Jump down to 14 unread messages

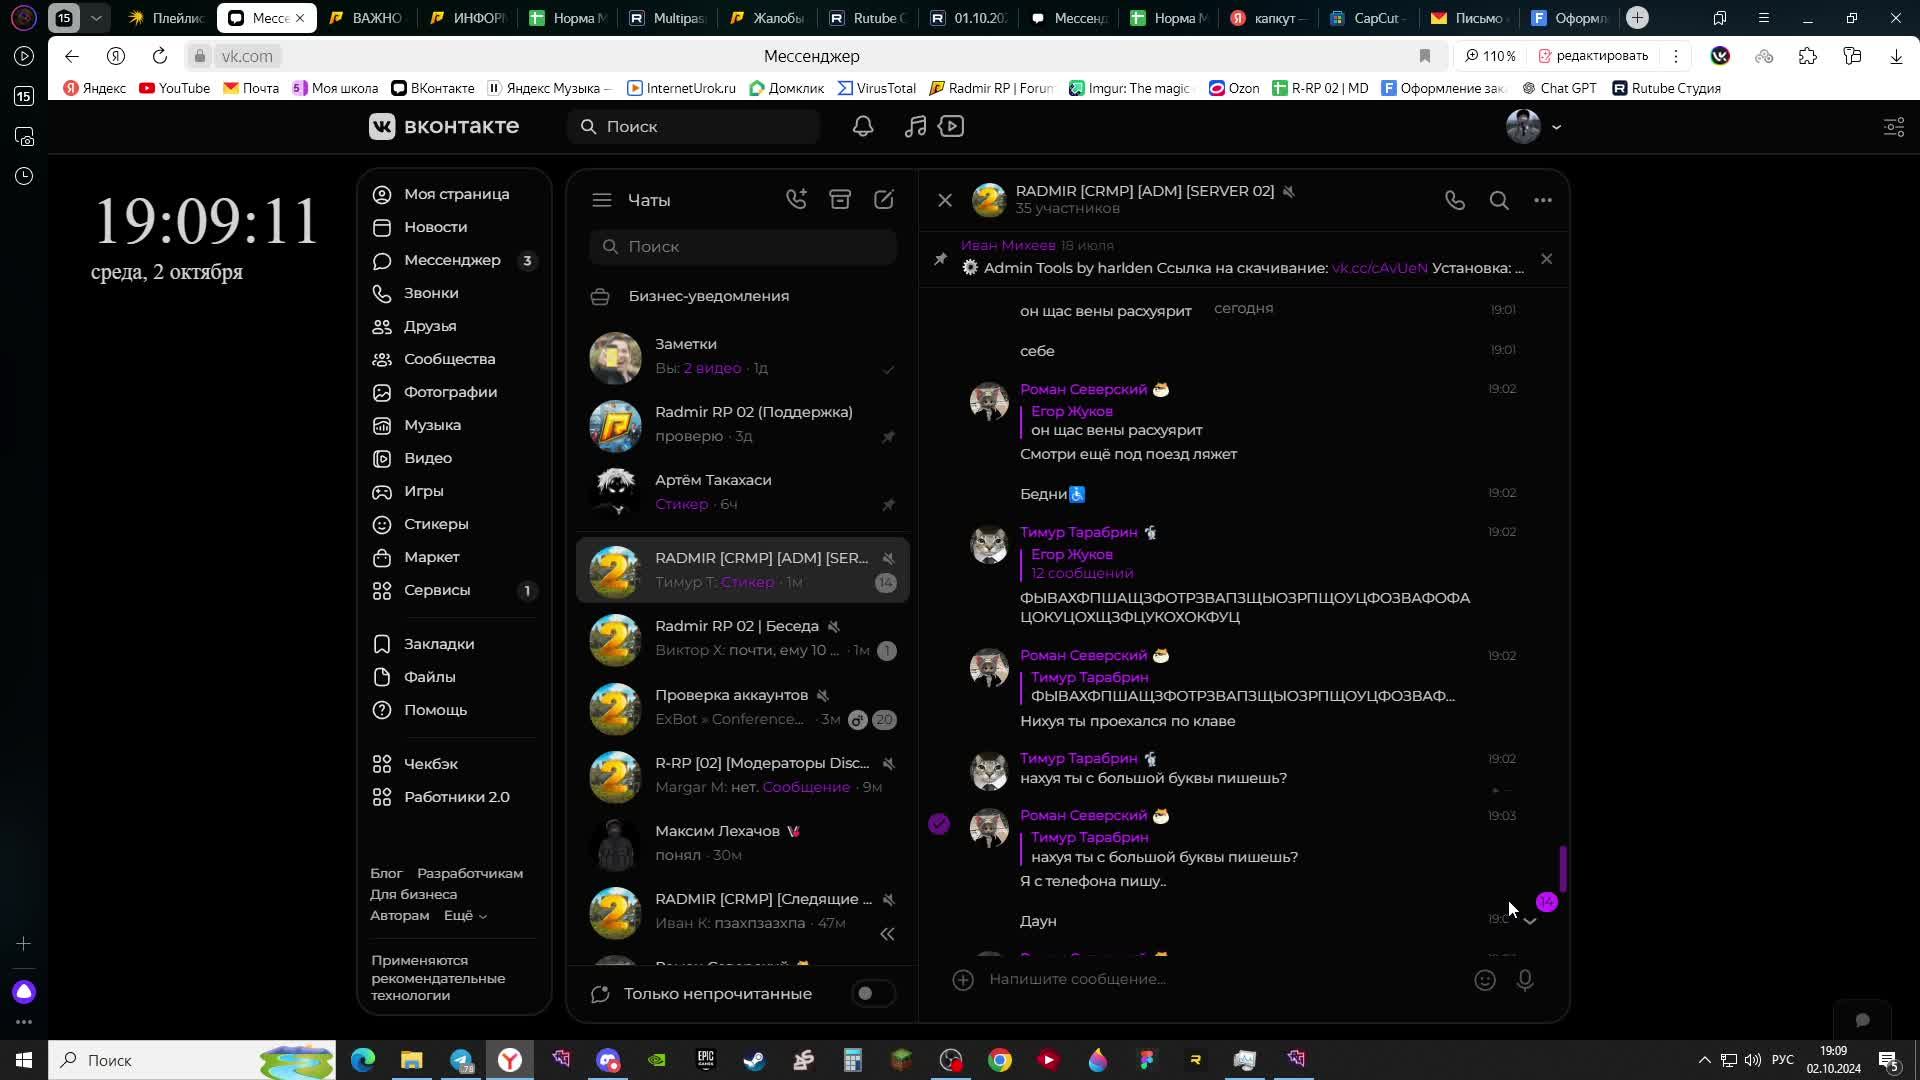(1530, 920)
